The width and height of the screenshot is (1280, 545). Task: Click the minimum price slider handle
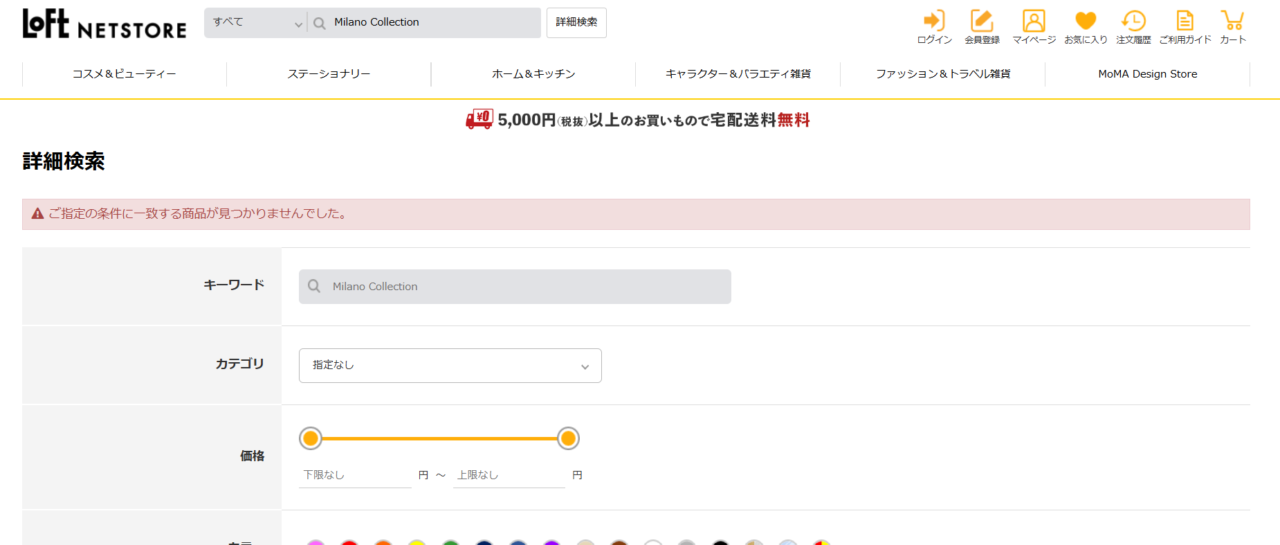[x=311, y=438]
